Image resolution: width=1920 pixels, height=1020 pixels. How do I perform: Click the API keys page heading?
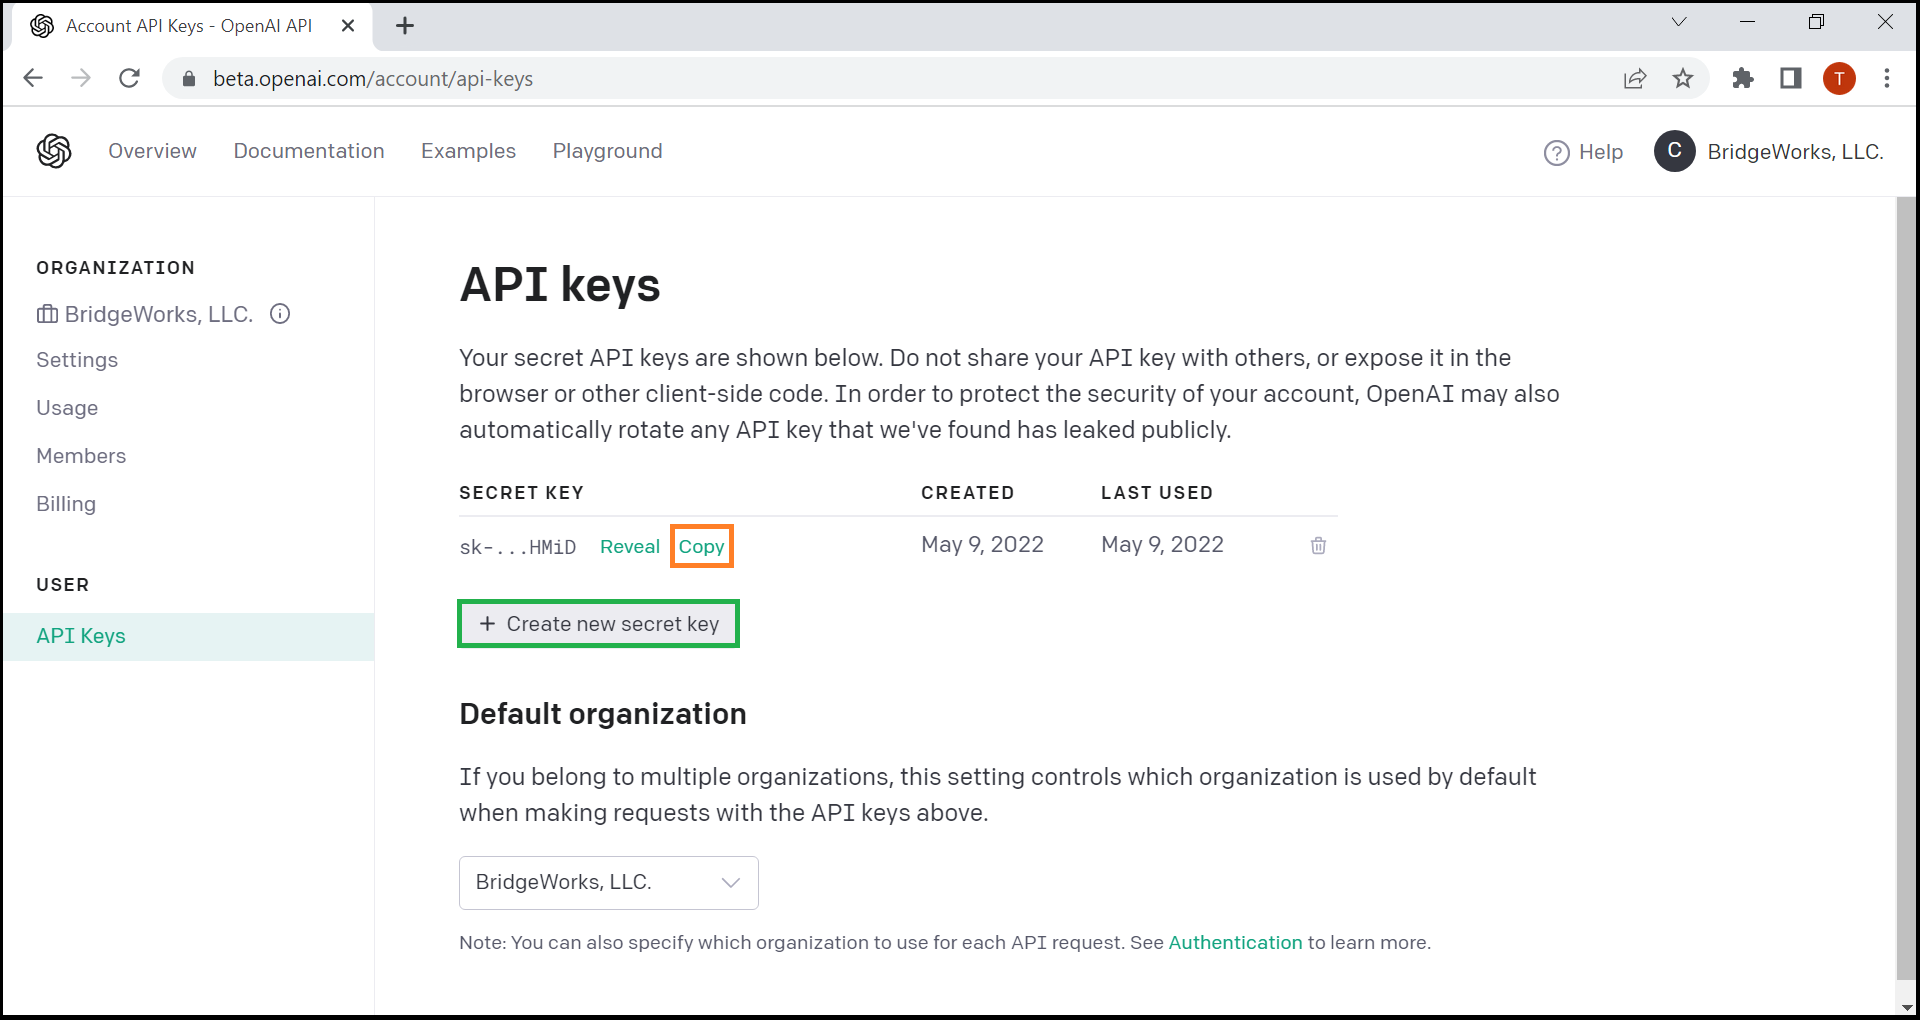pos(560,285)
